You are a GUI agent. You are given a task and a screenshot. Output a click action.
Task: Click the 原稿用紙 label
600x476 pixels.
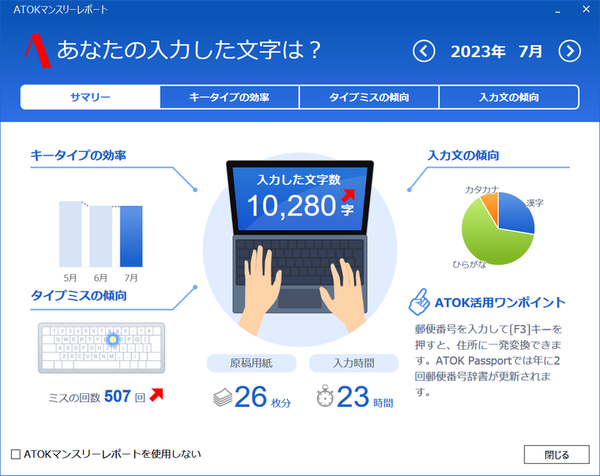click(251, 363)
